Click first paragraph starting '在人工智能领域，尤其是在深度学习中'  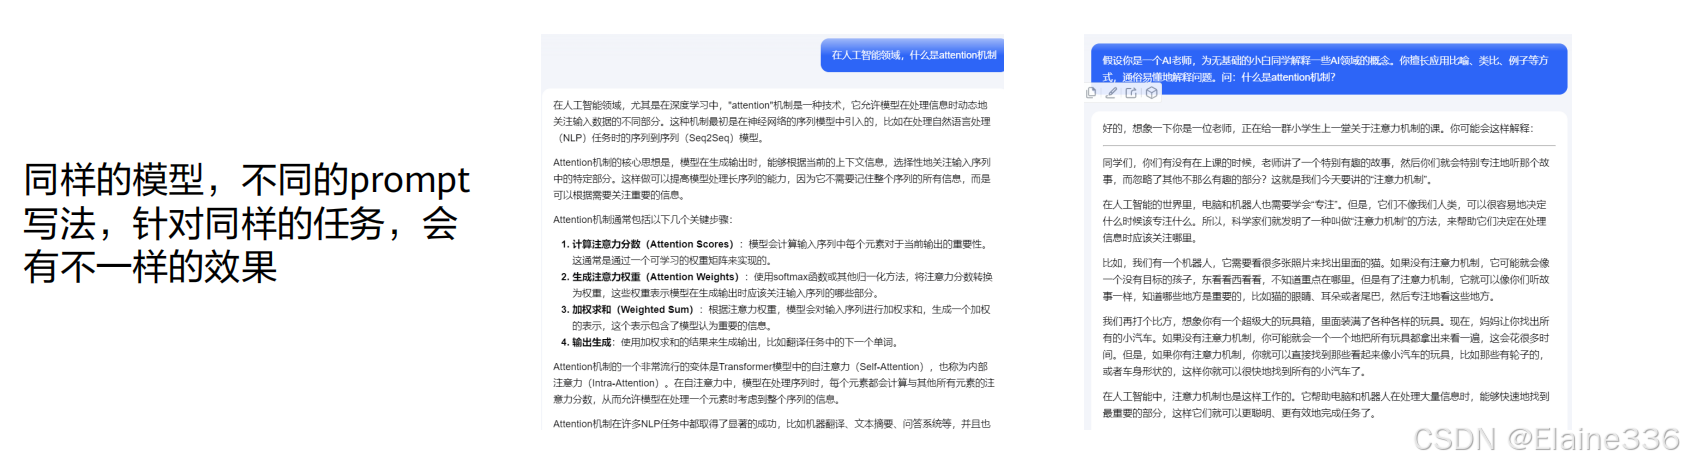773,121
